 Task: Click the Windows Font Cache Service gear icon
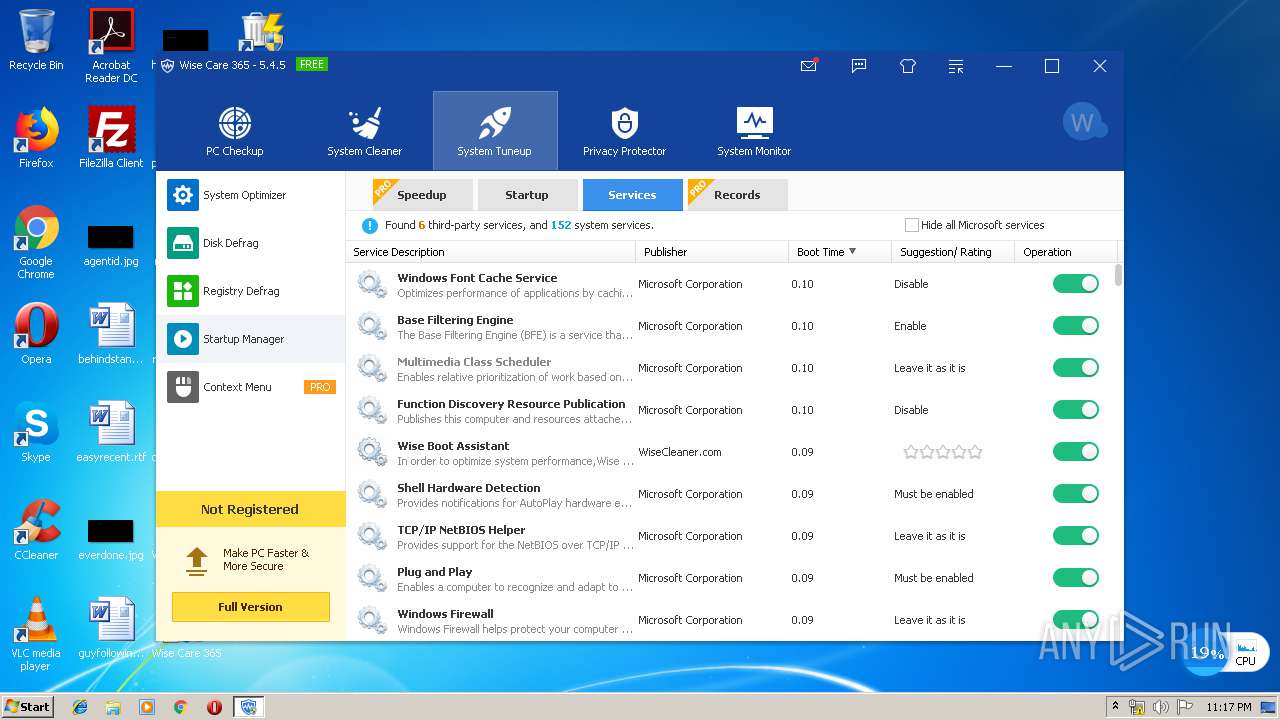[372, 284]
